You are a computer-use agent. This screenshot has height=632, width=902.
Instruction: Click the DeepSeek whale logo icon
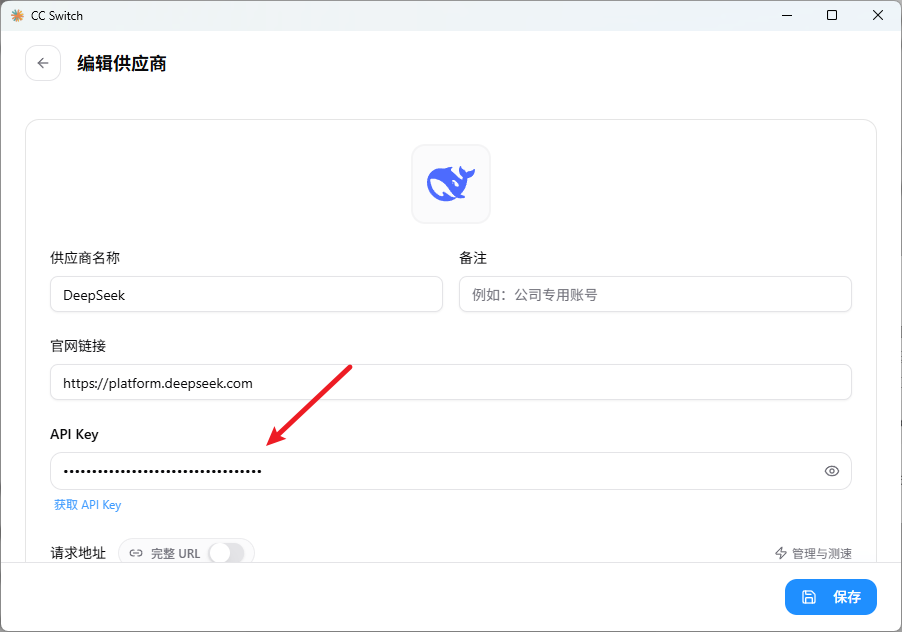[451, 184]
